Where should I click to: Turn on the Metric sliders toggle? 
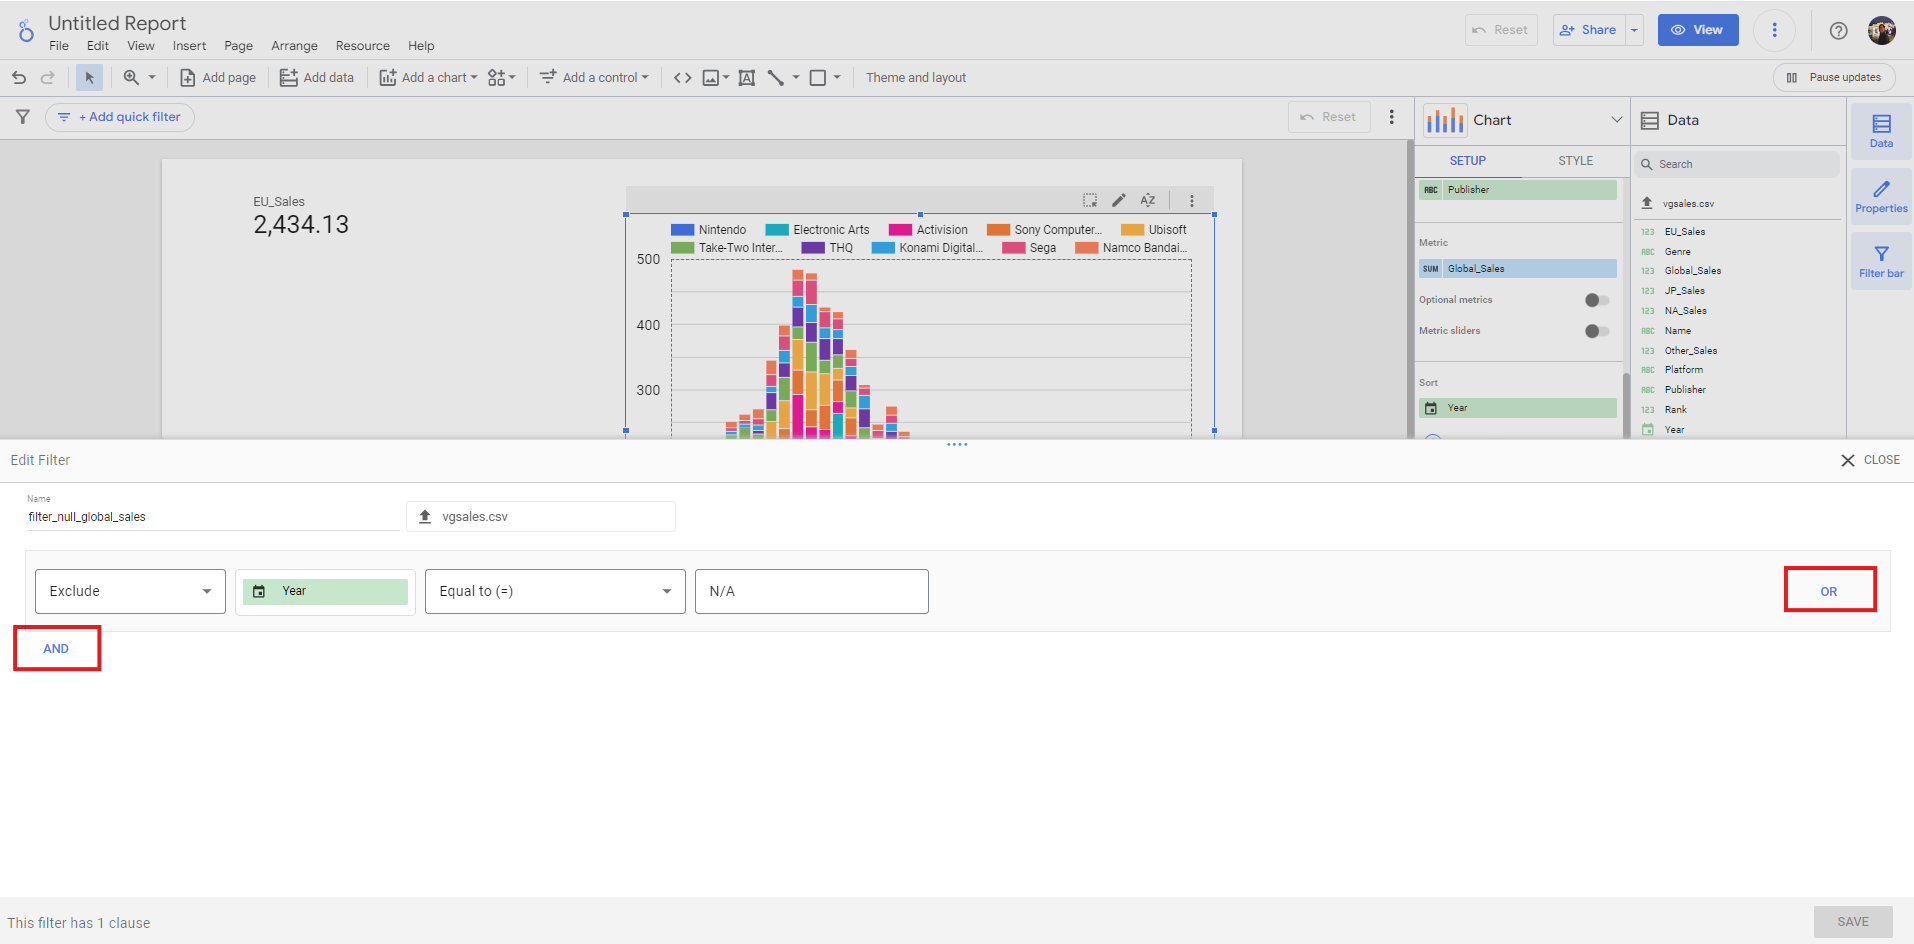1596,331
